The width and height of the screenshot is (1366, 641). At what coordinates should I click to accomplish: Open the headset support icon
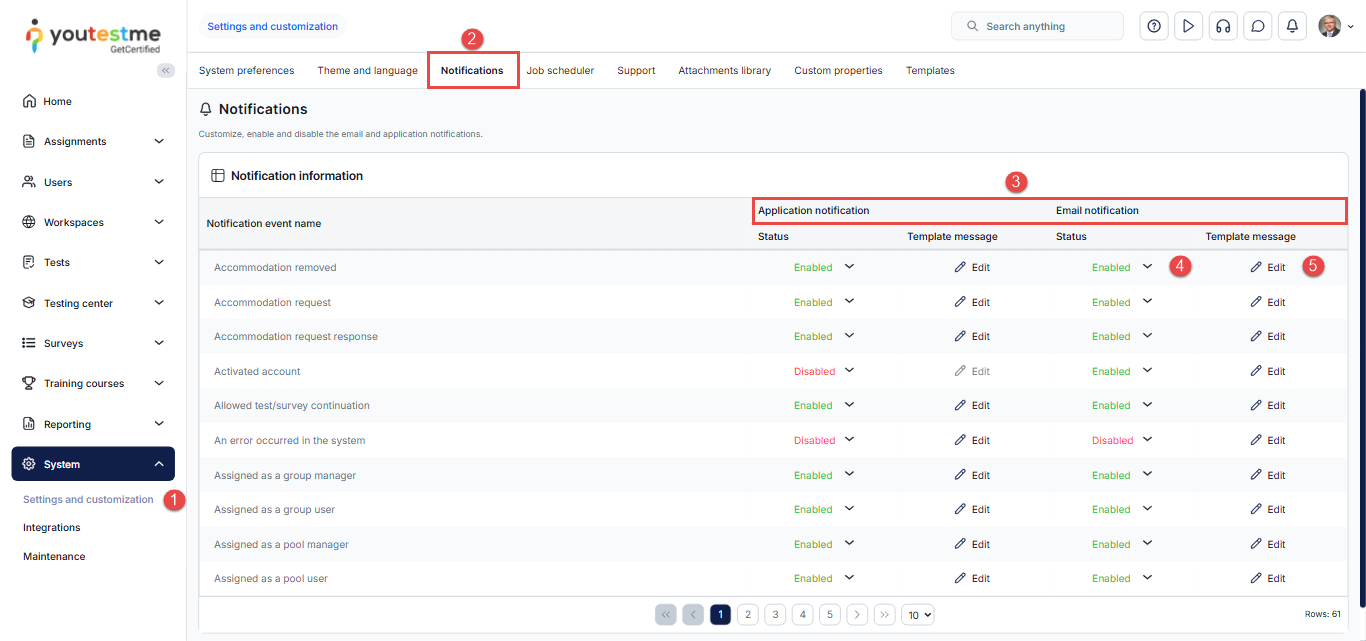[x=1223, y=26]
